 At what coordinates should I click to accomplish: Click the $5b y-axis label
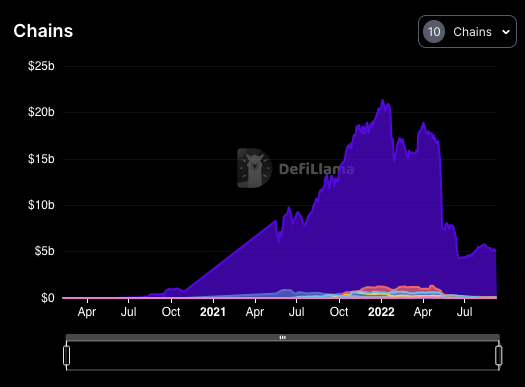point(45,251)
